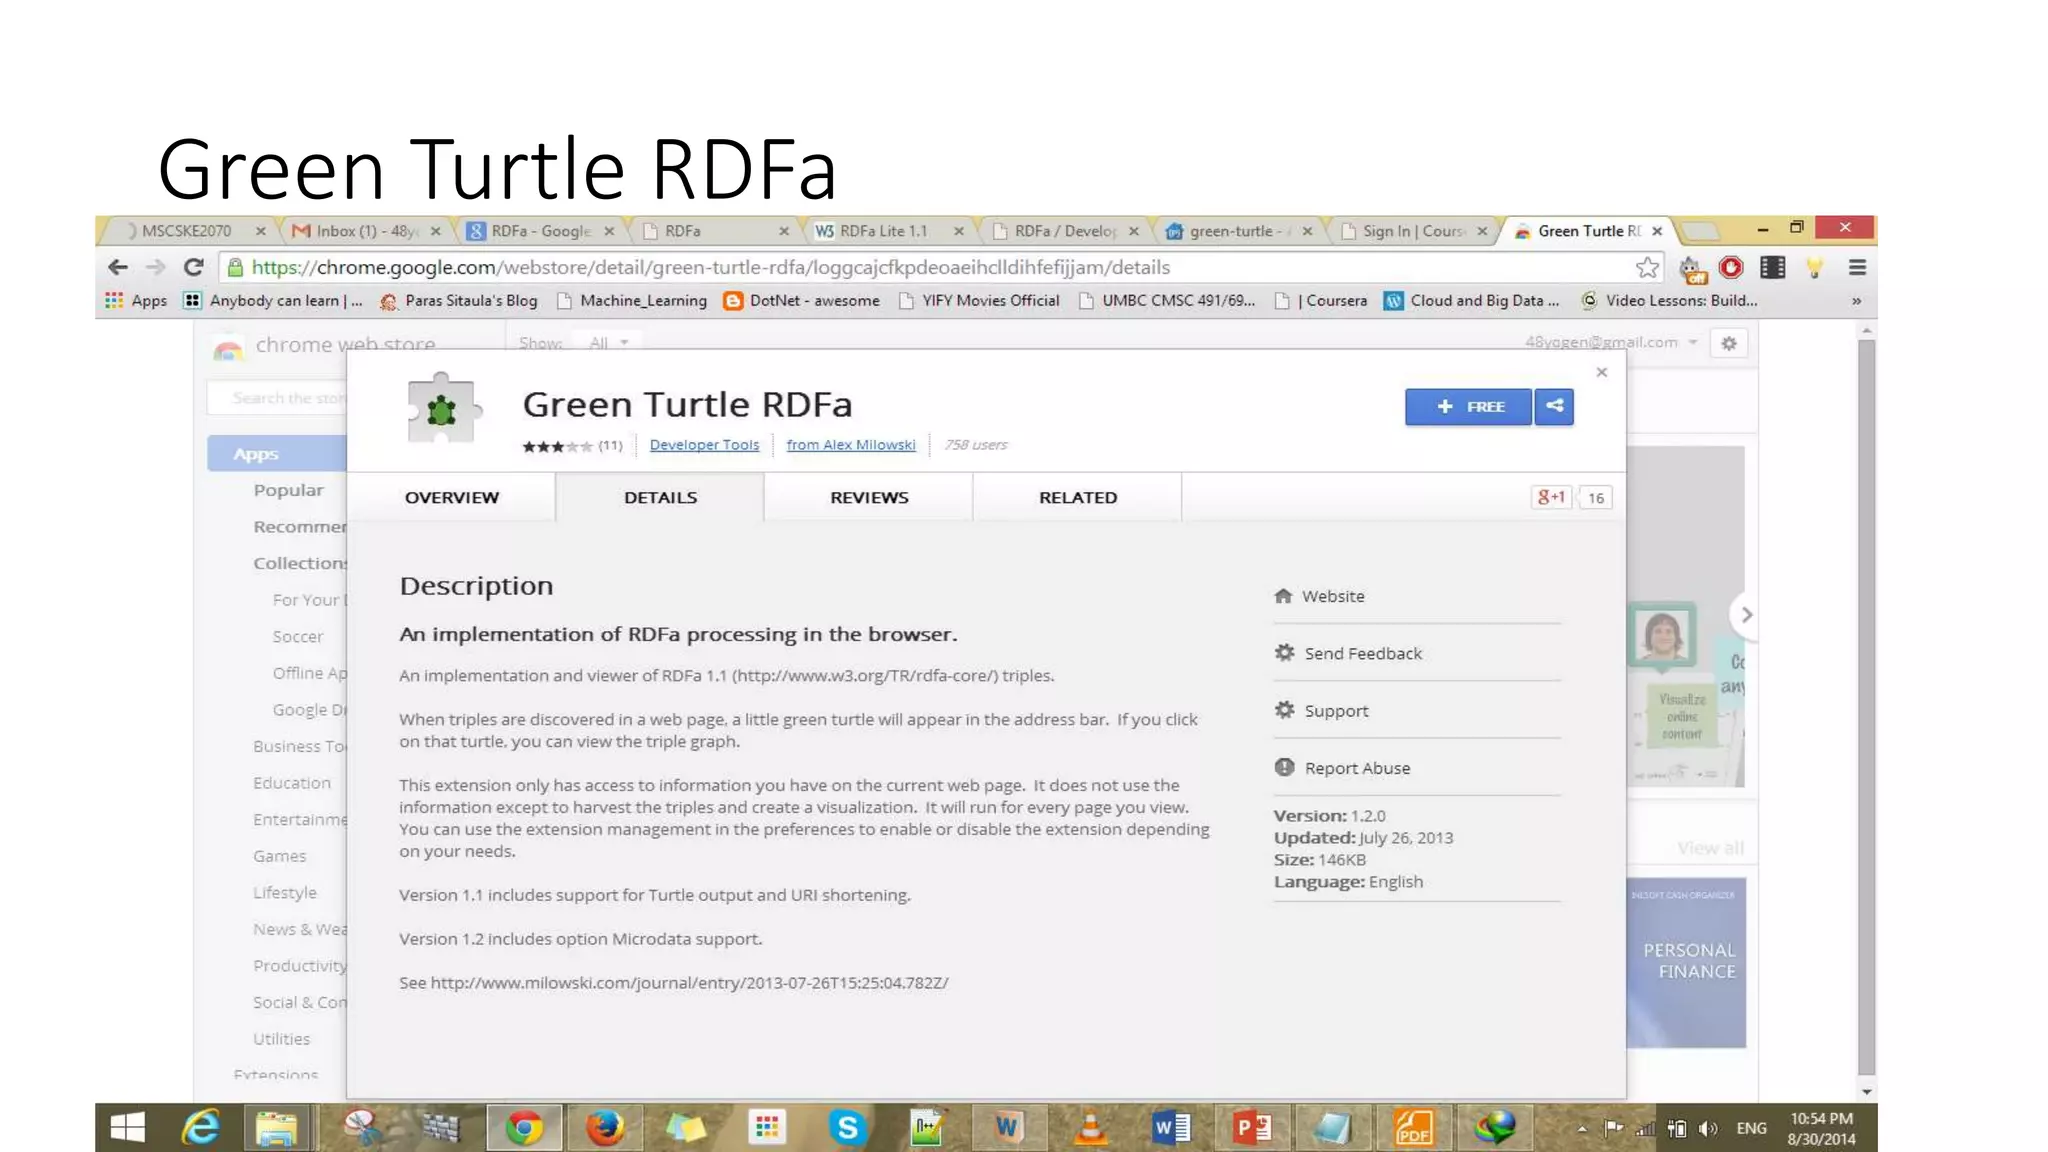Open File Explorer from the taskbar
2048x1152 pixels.
click(x=276, y=1128)
